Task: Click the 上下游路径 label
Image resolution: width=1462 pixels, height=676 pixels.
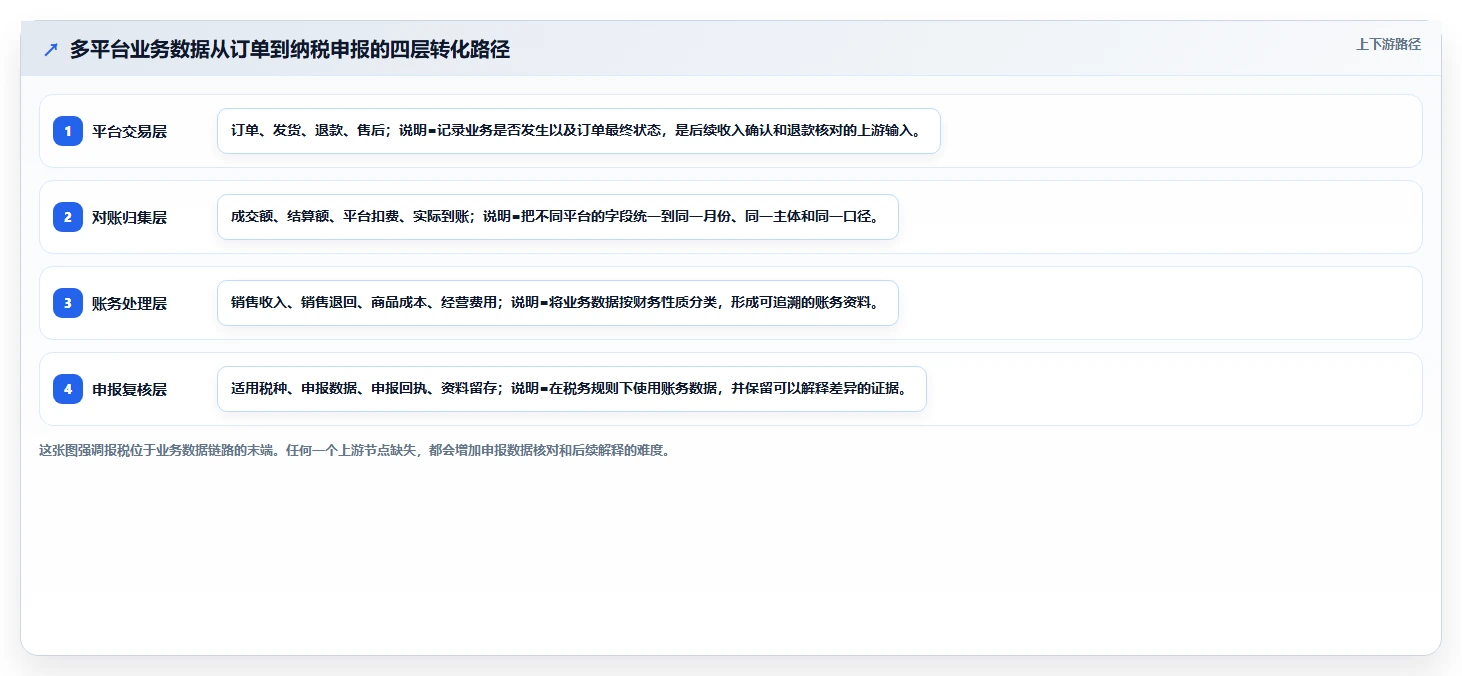Action: tap(1388, 44)
